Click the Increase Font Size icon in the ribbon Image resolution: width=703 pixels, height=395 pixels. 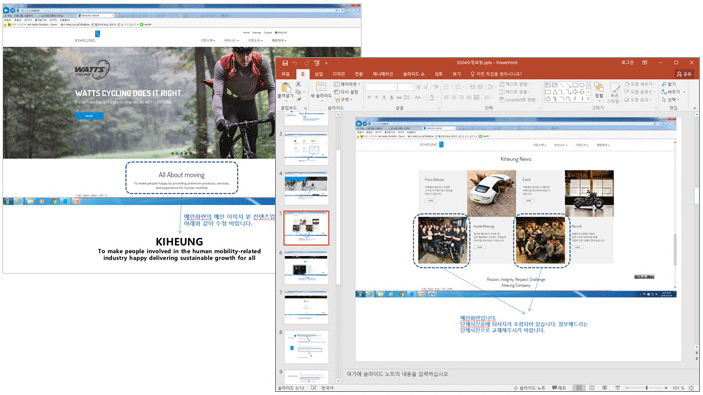click(x=418, y=87)
